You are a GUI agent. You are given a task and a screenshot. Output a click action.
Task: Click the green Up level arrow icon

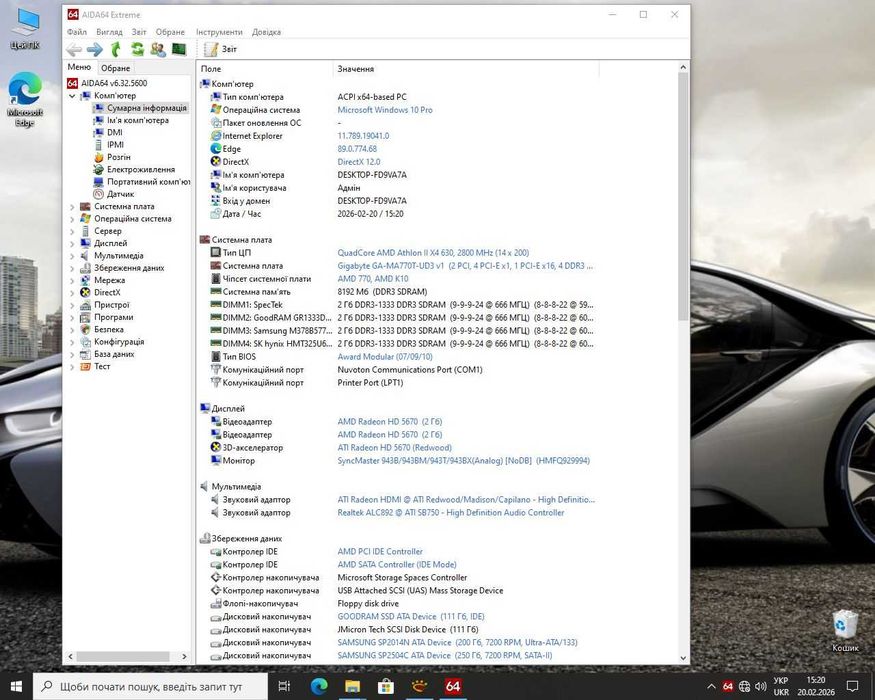pyautogui.click(x=116, y=50)
